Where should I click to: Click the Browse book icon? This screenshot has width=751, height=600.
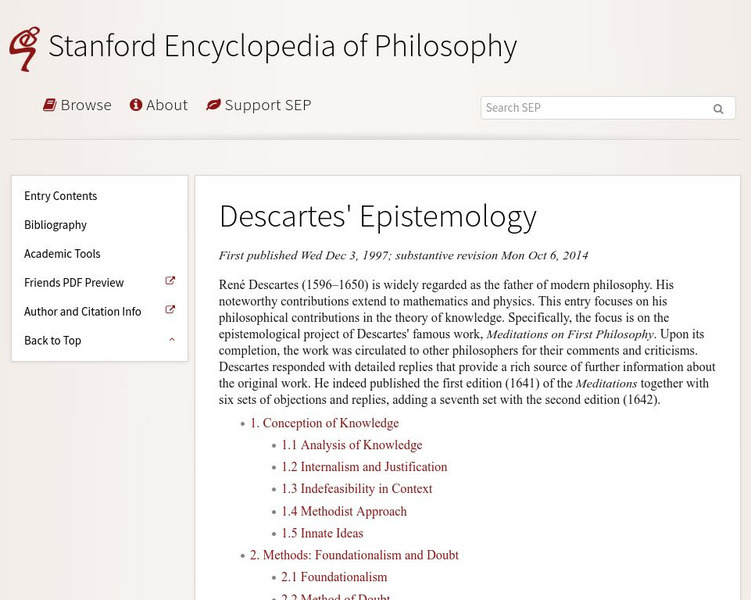49,105
